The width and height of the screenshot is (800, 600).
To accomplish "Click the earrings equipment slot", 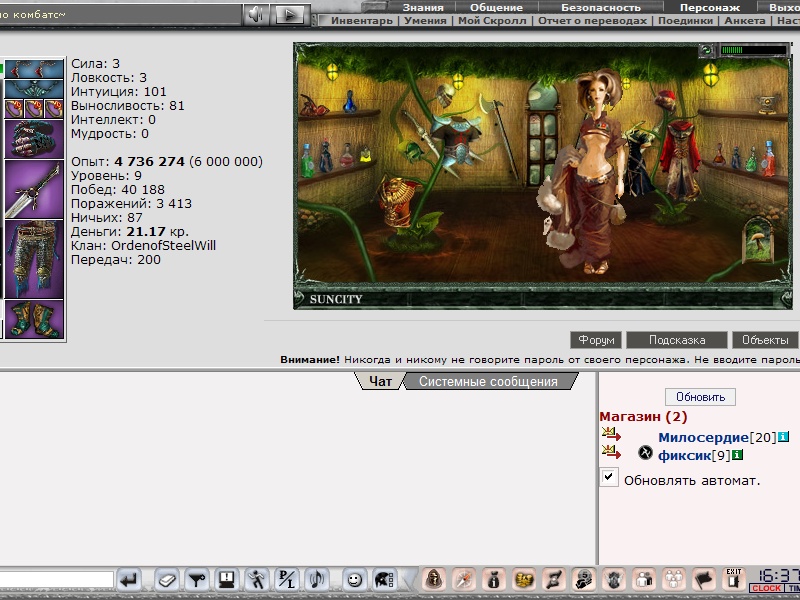I will pos(34,68).
